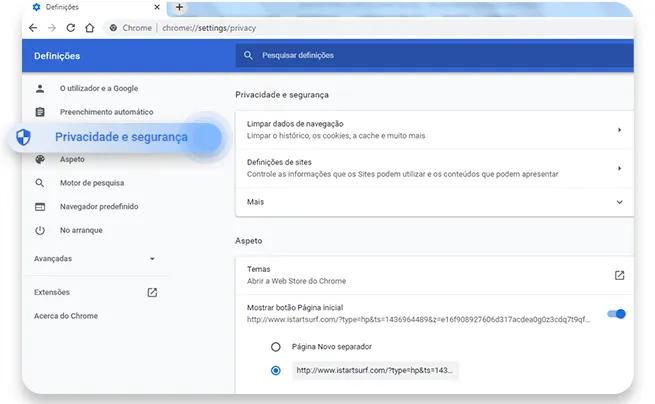The image size is (655, 404).
Task: Click the 'Abrir a Web Store do Chrome' text
Action: [297, 281]
